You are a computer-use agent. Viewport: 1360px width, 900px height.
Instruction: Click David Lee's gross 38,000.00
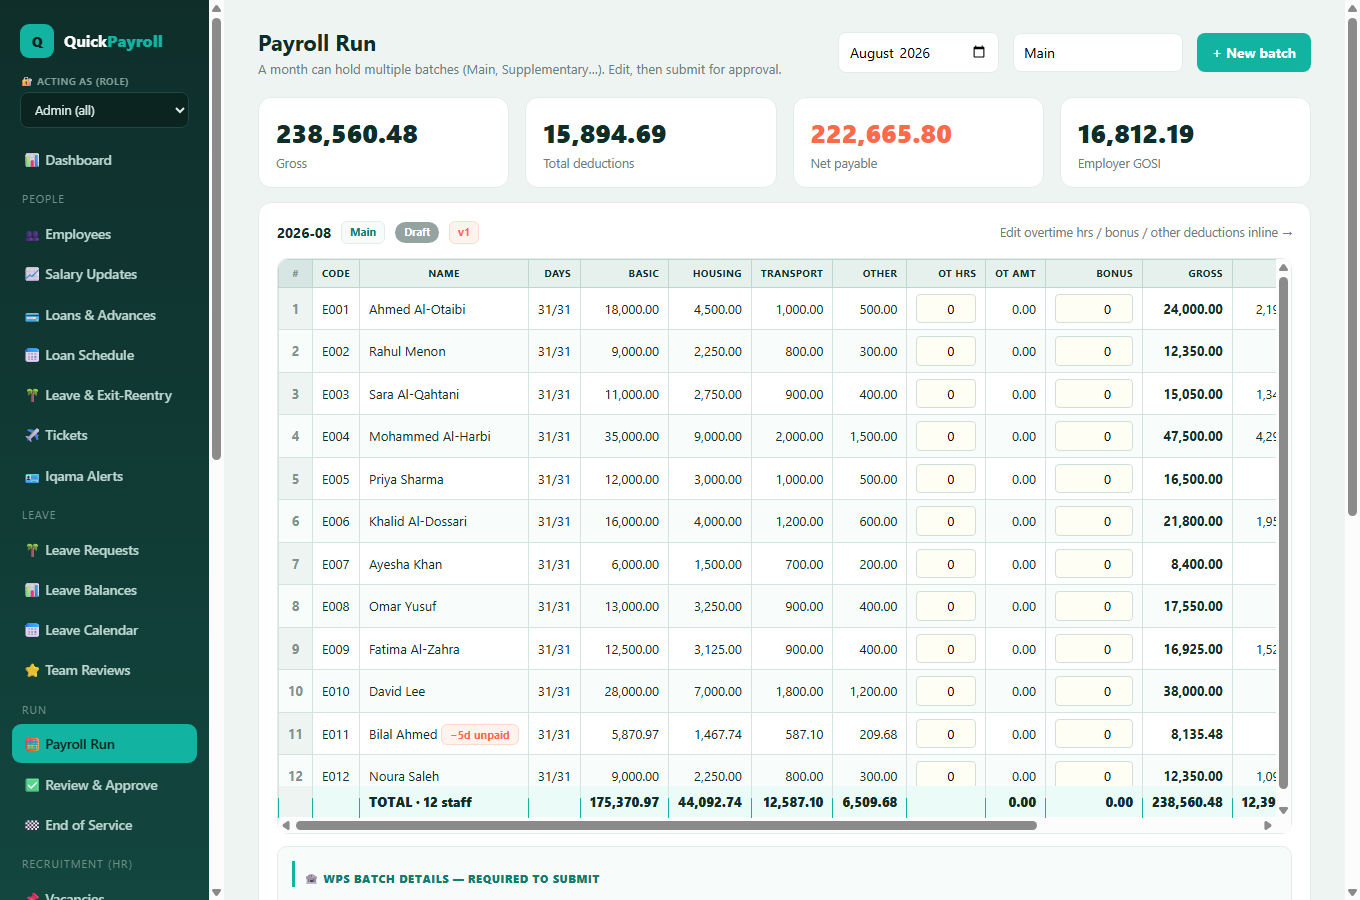tap(1193, 692)
